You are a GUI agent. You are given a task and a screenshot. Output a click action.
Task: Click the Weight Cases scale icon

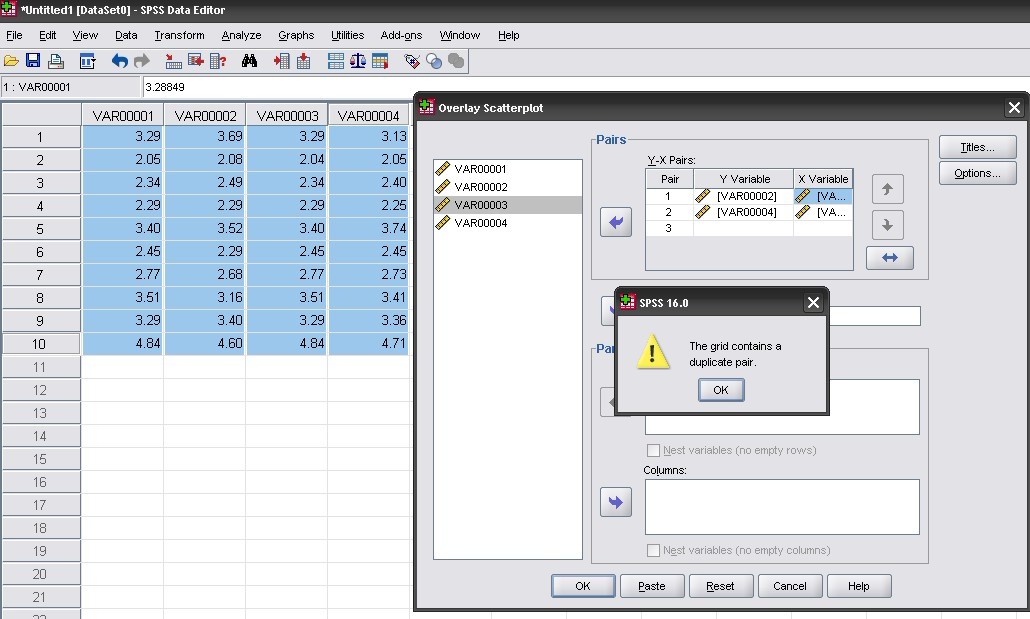[x=358, y=61]
